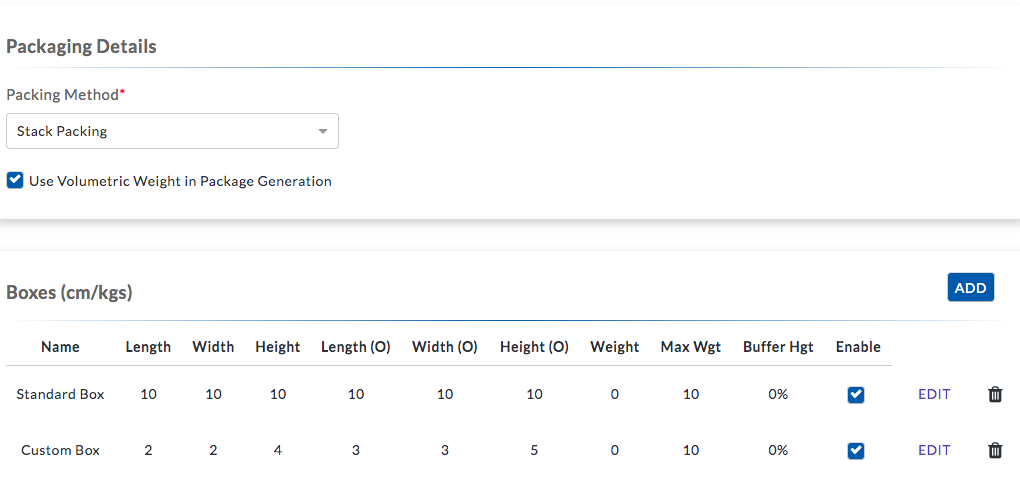Uncheck Use Volumetric Weight in Package Generation

[x=15, y=181]
